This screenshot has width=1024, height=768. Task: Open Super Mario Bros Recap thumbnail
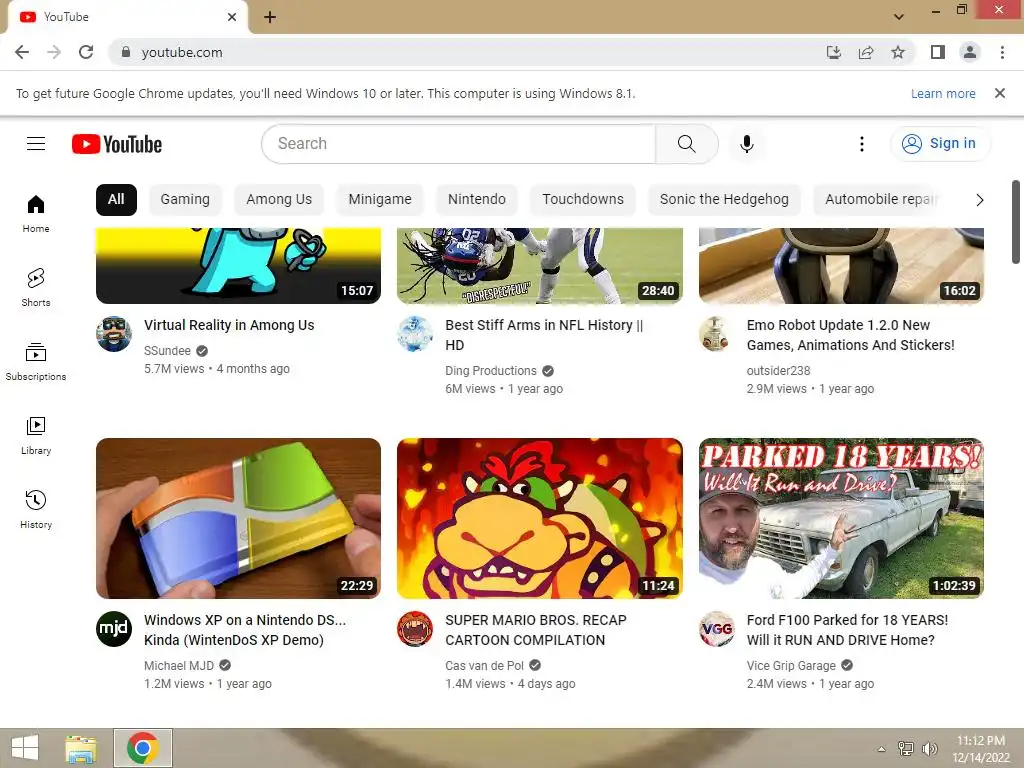539,519
